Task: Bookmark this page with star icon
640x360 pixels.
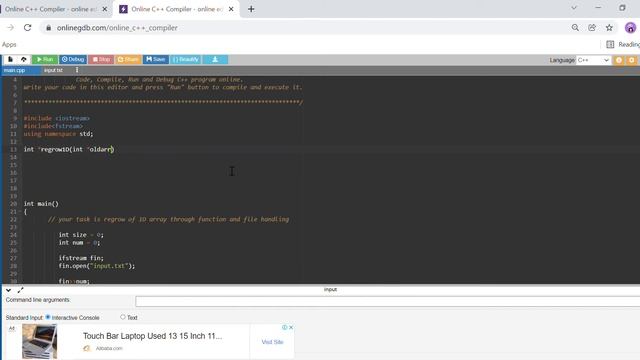Action: (609, 28)
